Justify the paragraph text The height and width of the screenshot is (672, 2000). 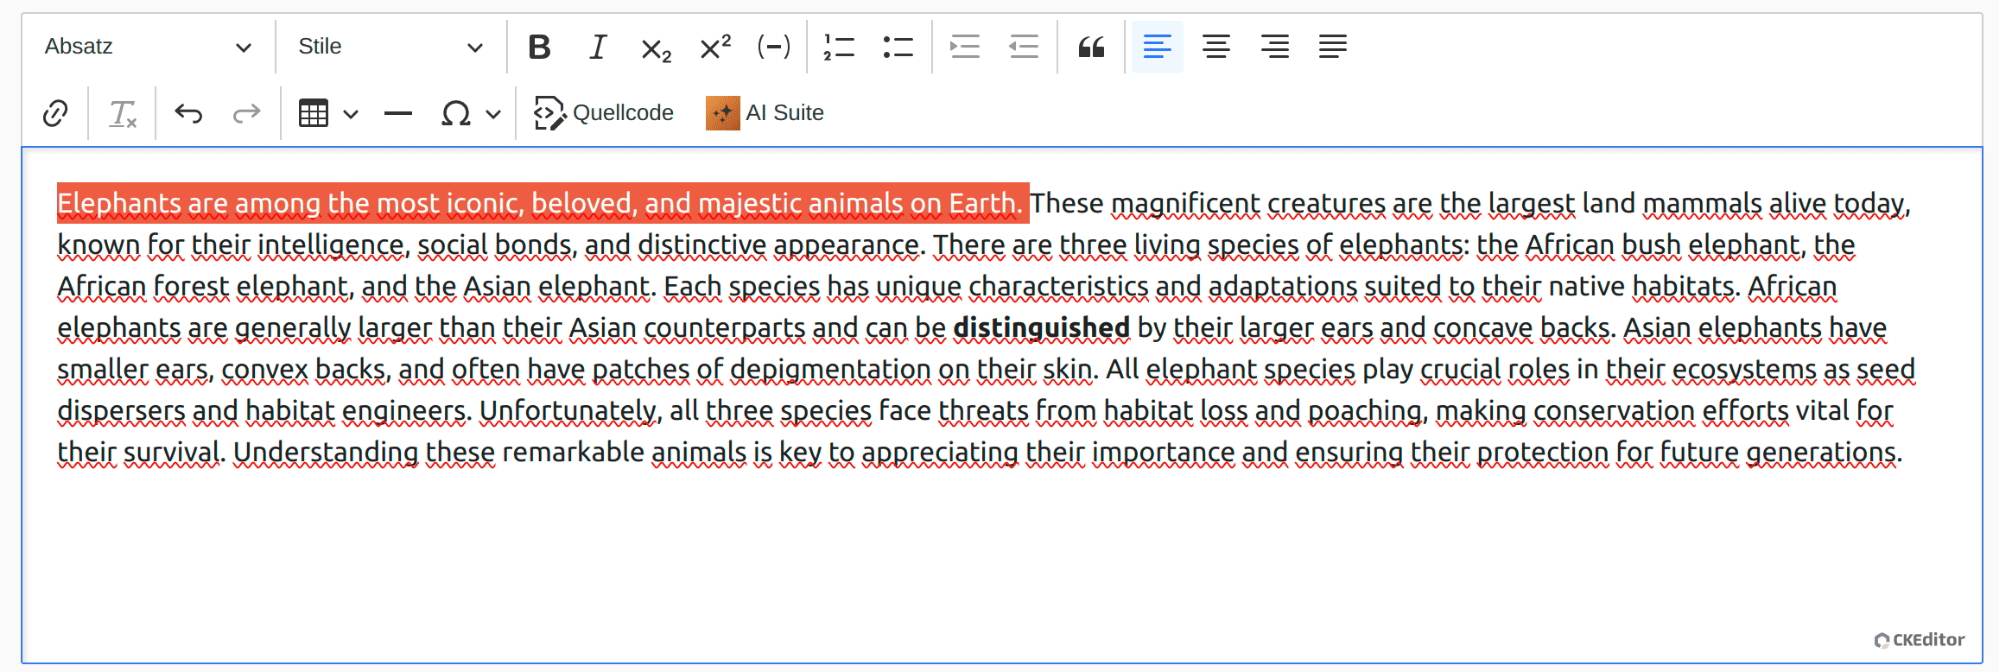pyautogui.click(x=1332, y=47)
